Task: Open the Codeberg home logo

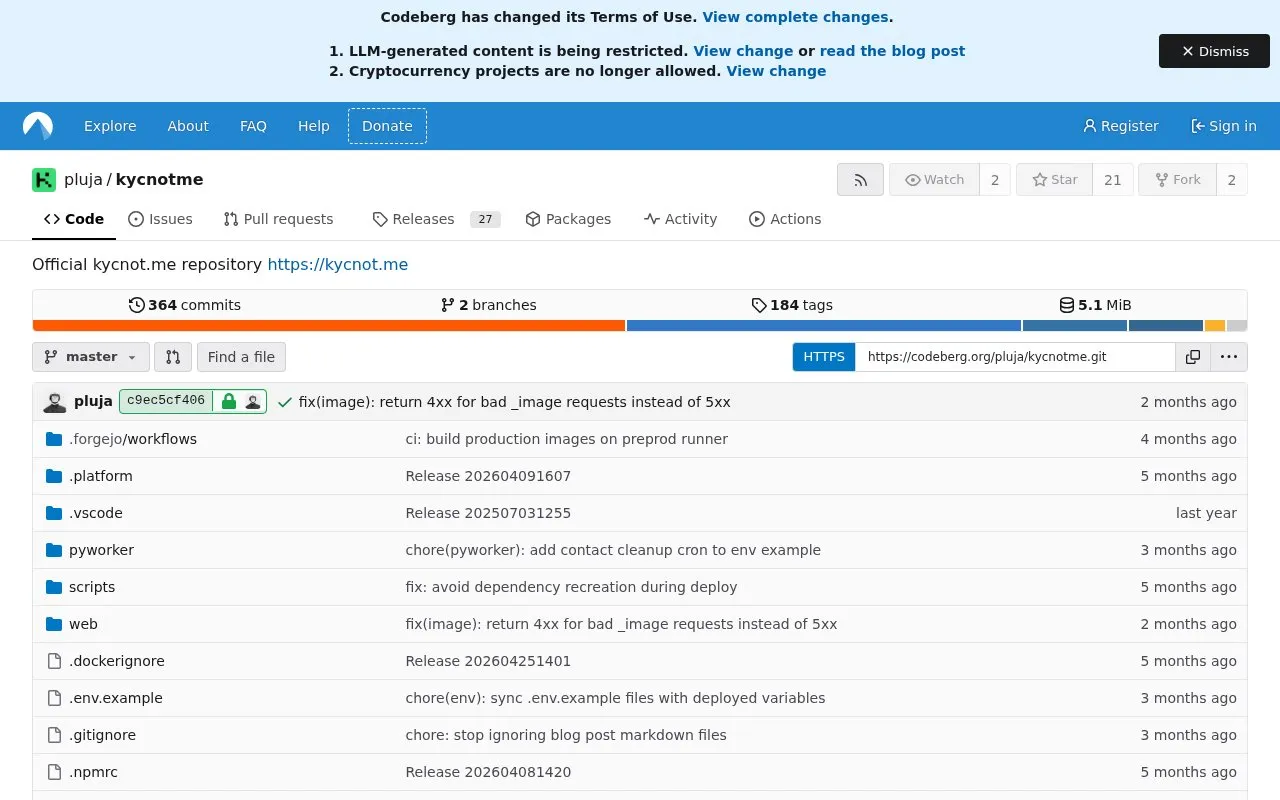Action: point(38,126)
